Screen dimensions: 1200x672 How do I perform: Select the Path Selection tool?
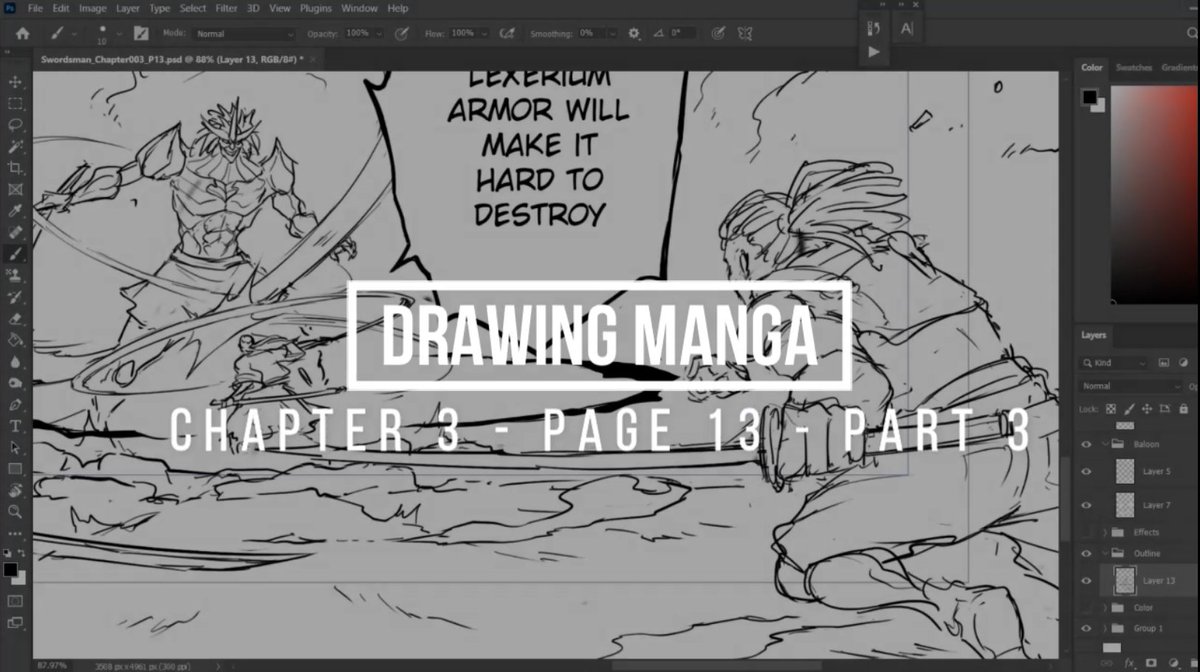pos(15,448)
